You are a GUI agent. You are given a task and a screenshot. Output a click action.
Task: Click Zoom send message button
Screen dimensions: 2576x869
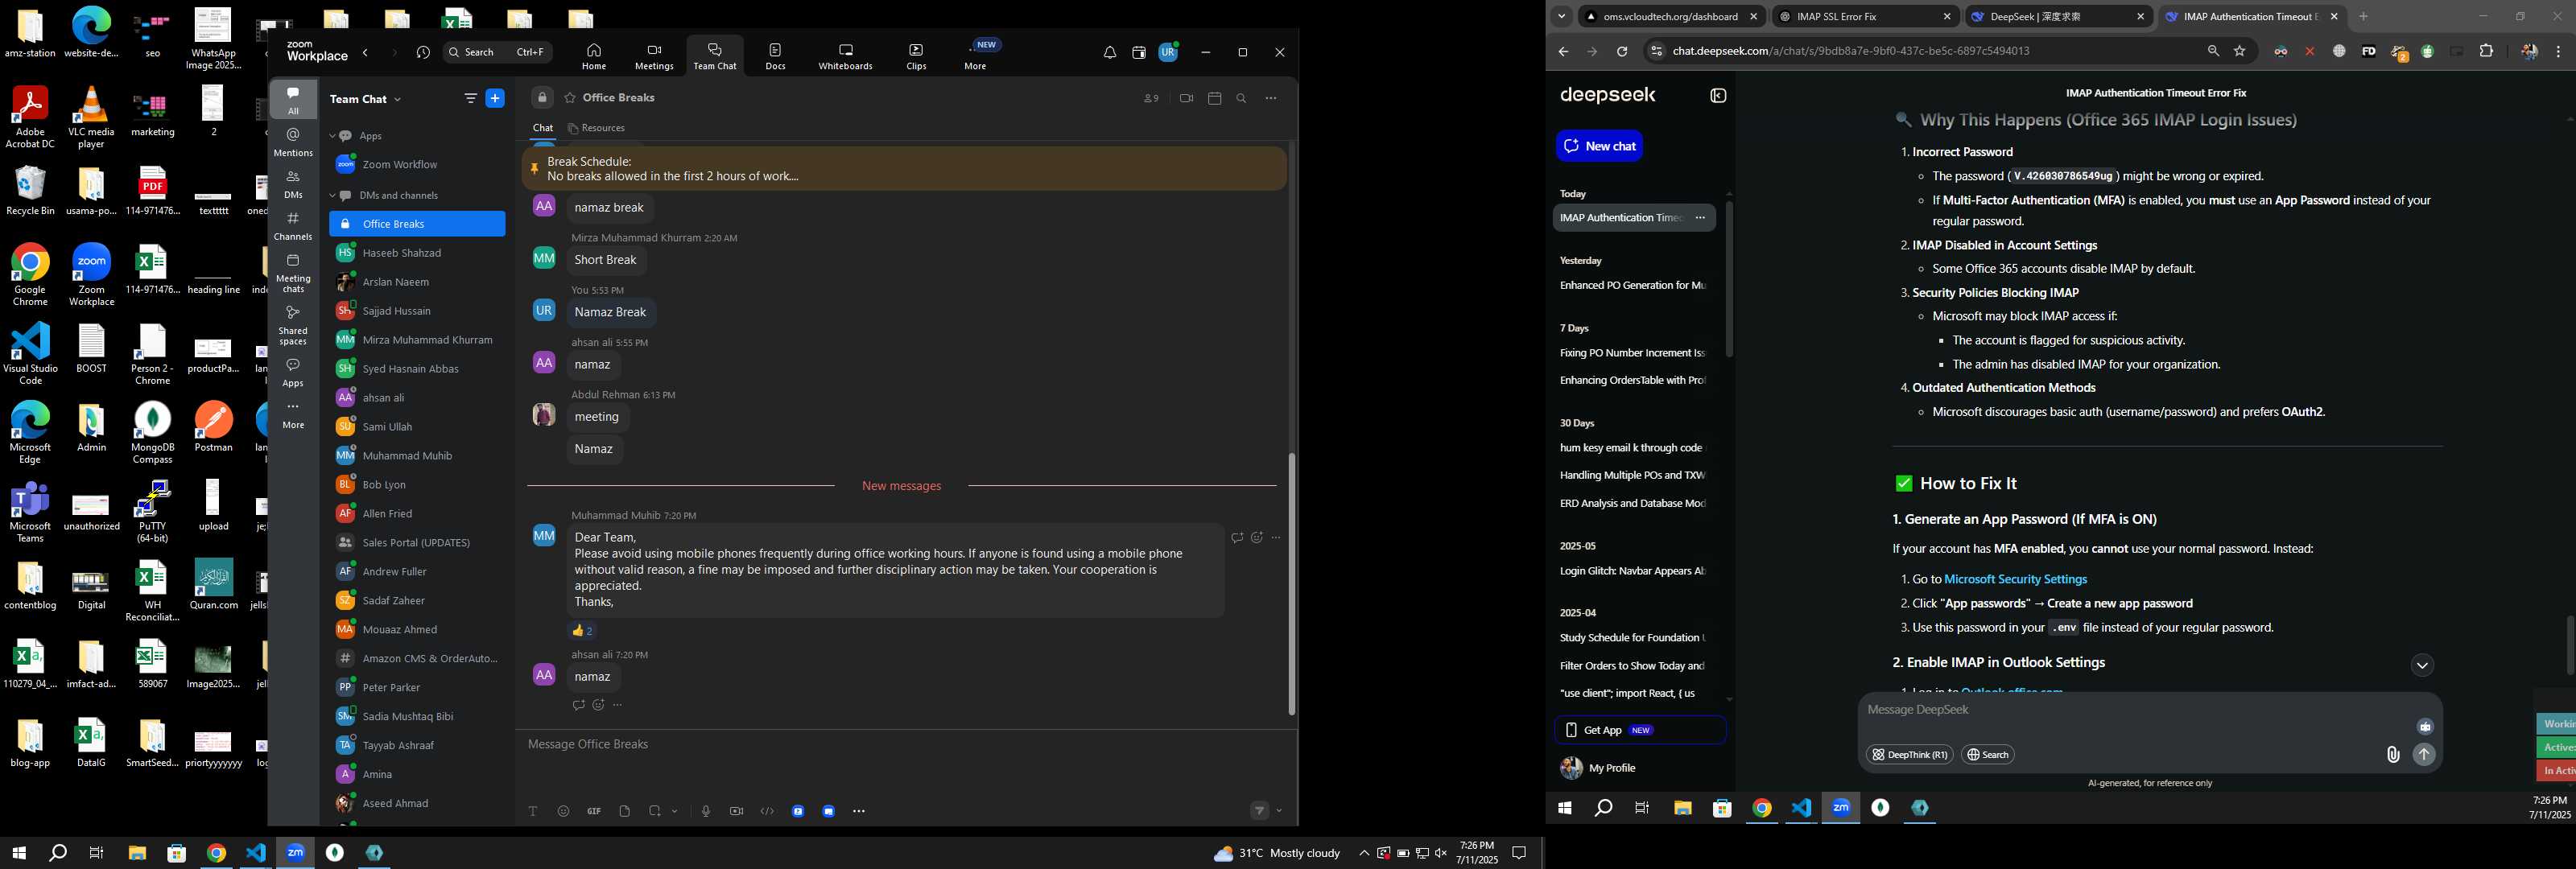tap(1260, 810)
